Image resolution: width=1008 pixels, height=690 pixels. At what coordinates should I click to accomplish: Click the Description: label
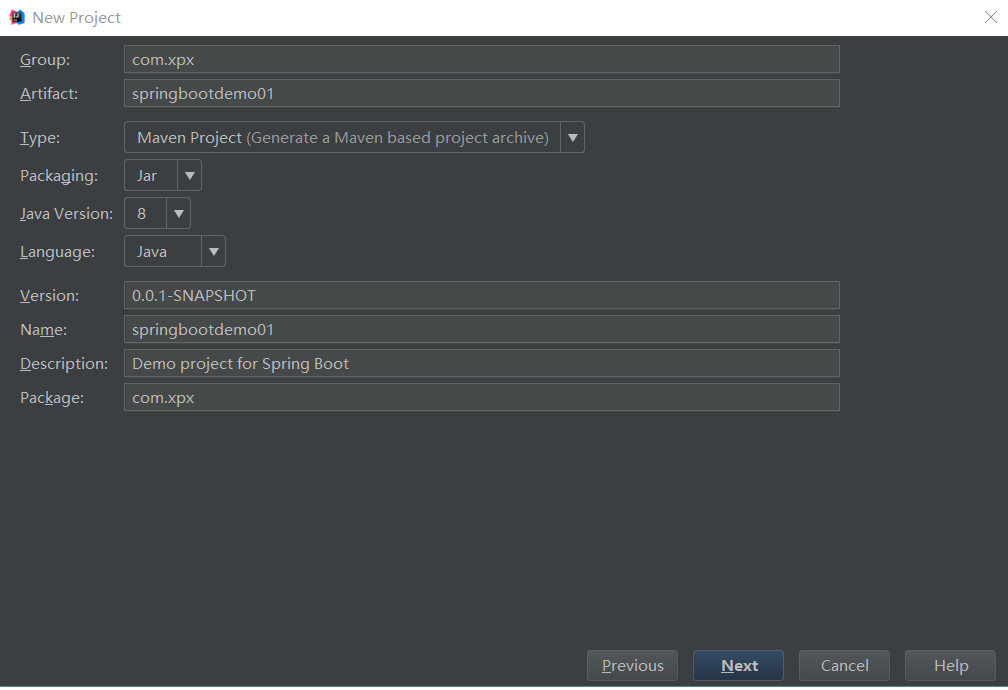tap(64, 364)
